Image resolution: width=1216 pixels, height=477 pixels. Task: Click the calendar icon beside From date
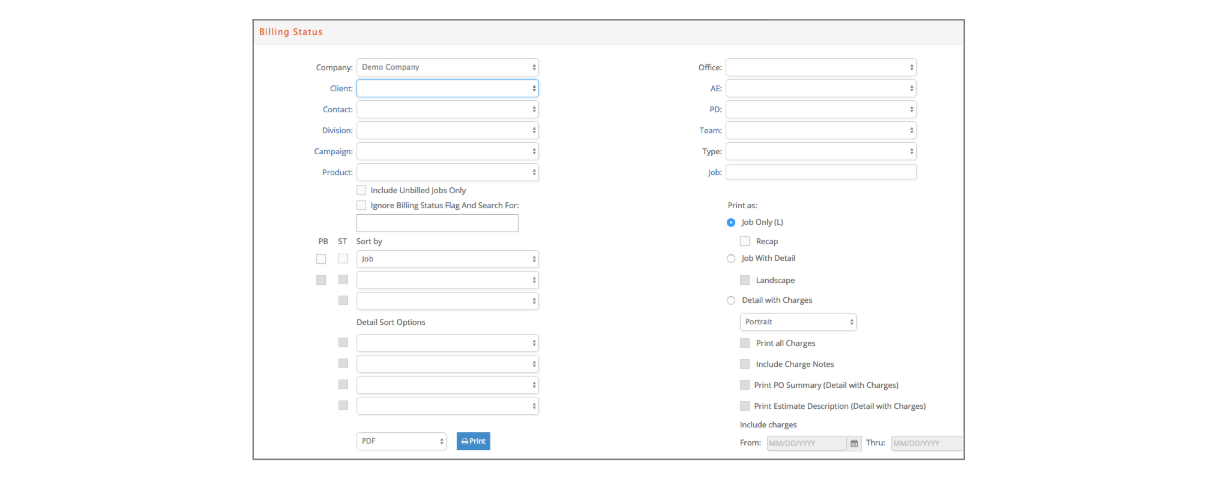click(854, 443)
